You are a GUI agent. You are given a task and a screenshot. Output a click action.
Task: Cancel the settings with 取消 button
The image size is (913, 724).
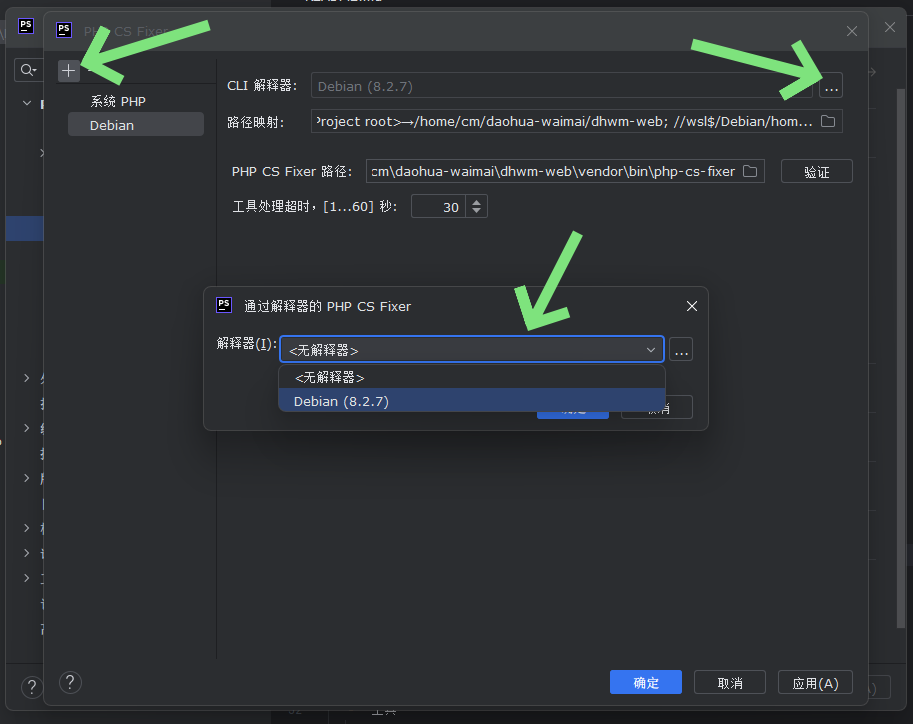730,682
